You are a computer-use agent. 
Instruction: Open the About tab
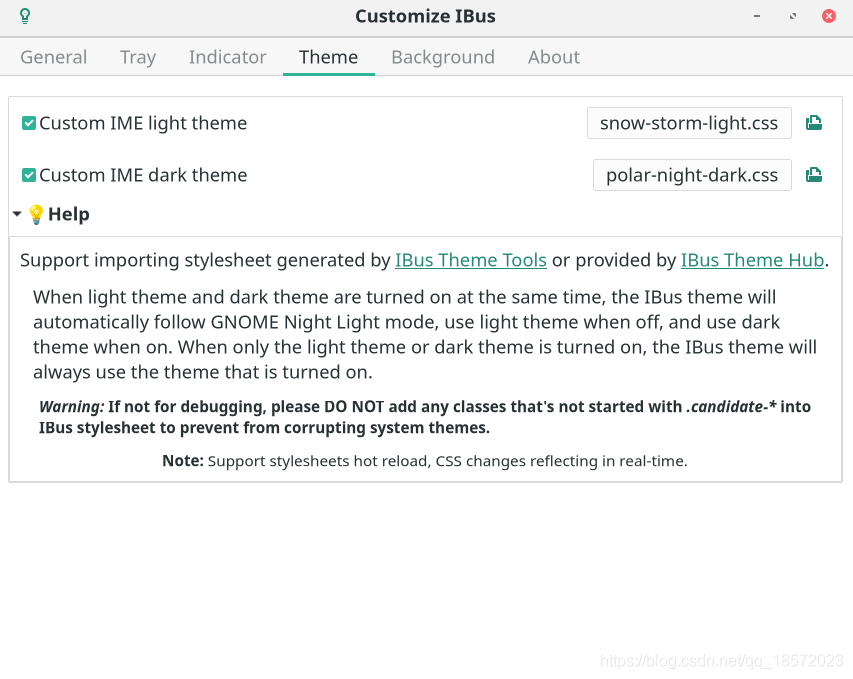[x=554, y=57]
